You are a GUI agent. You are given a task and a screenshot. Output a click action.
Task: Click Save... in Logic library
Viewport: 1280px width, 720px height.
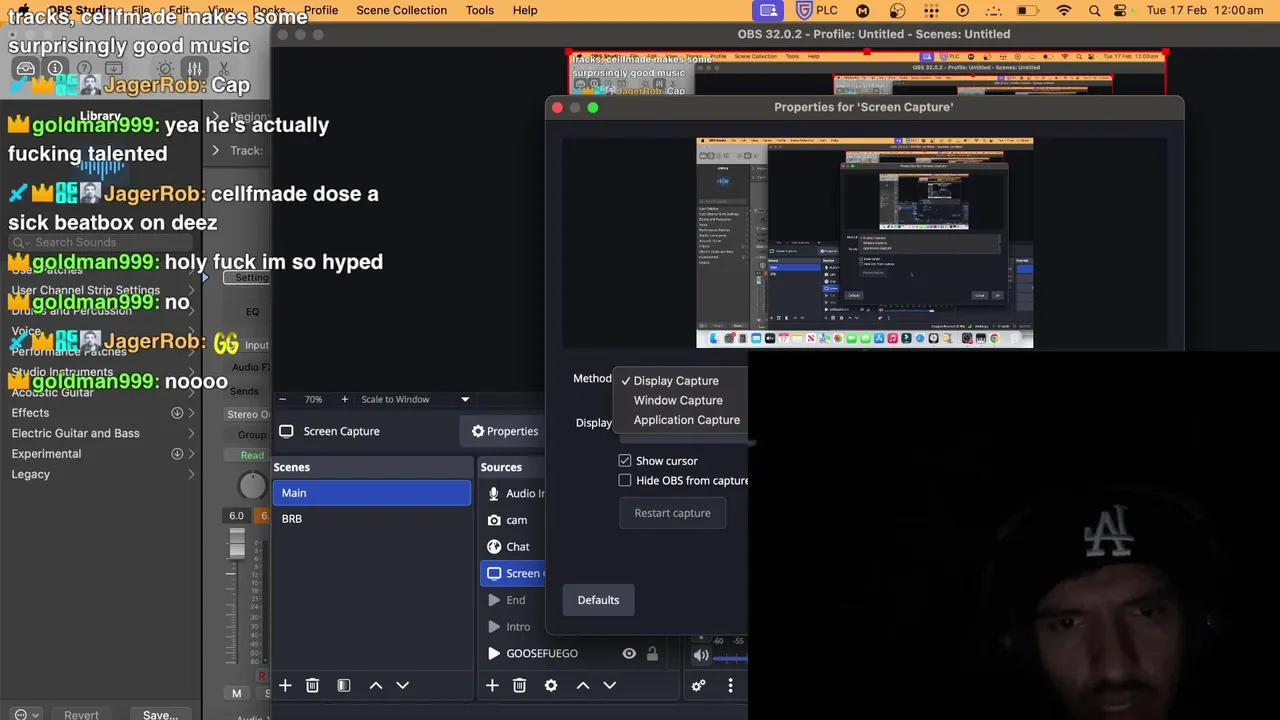[x=160, y=715]
